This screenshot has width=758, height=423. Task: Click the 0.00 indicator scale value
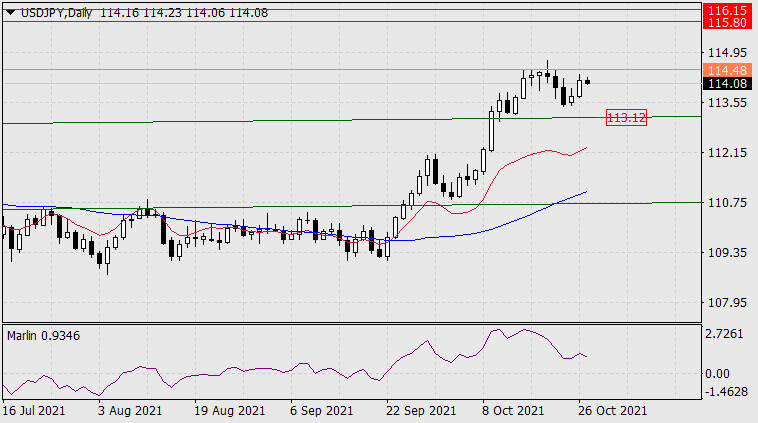point(717,374)
